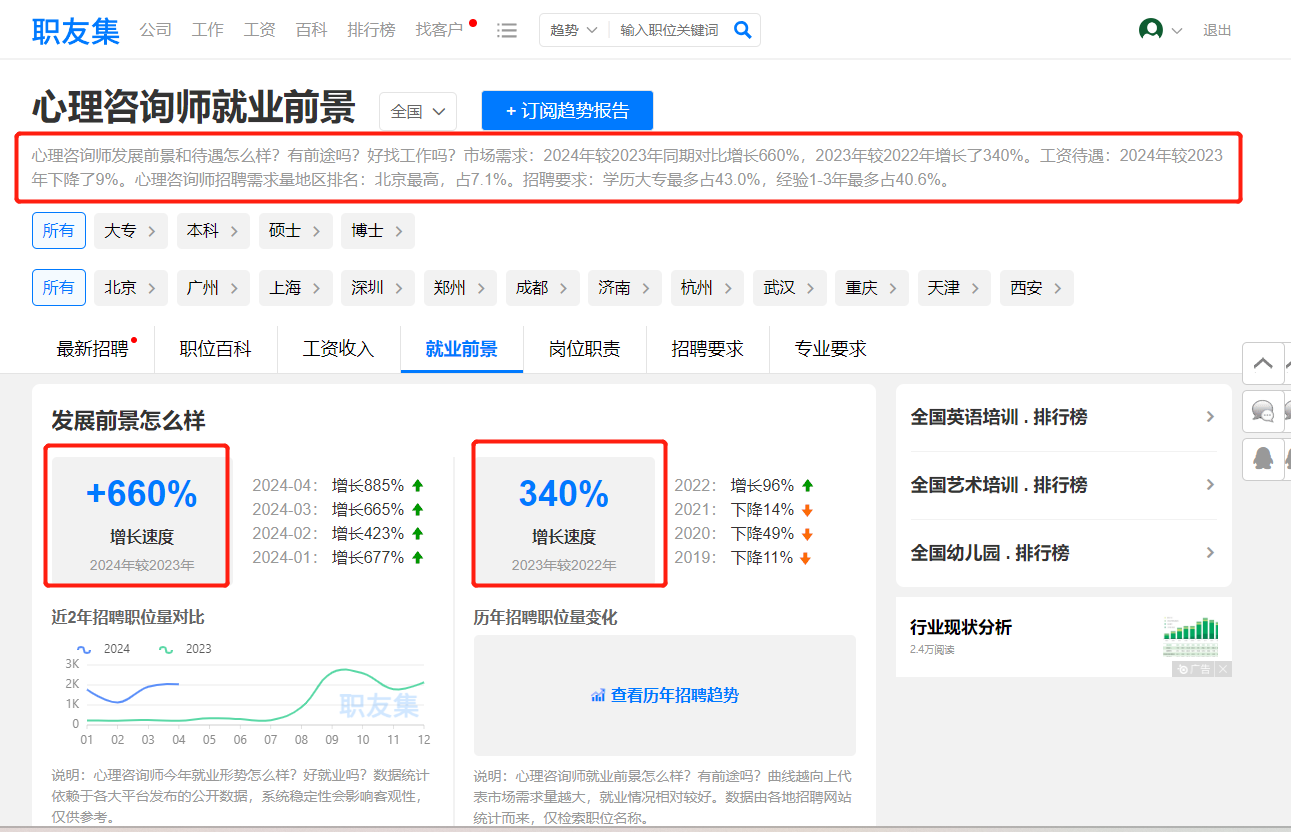The image size is (1291, 832).
Task: Open the 招聘要求 tab
Action: point(708,349)
